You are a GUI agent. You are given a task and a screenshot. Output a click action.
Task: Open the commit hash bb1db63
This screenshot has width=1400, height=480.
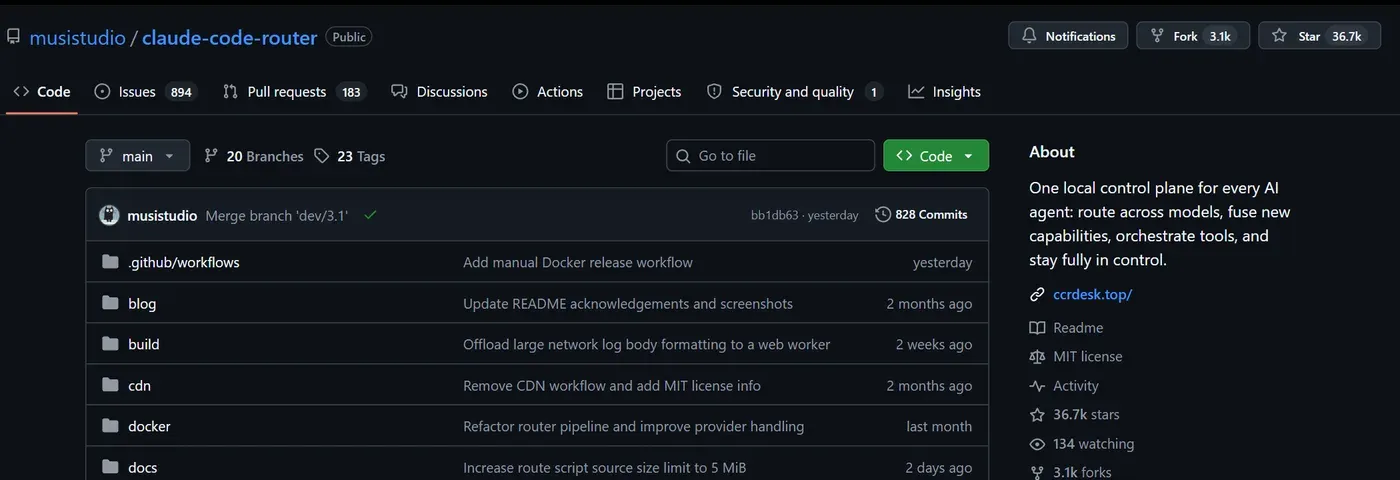pyautogui.click(x=775, y=215)
